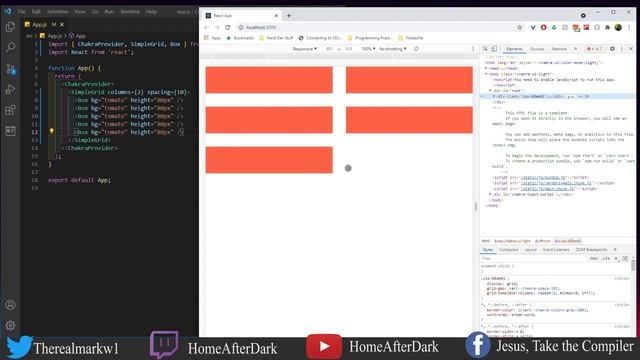Open the 100% zoom dropdown
Image resolution: width=640 pixels, height=360 pixels.
coord(368,49)
